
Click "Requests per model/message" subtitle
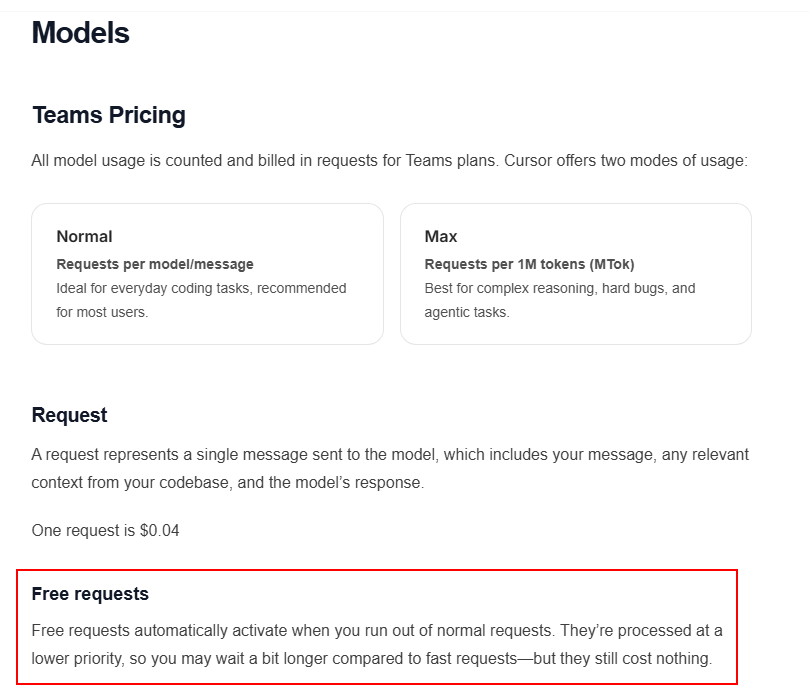(x=155, y=264)
